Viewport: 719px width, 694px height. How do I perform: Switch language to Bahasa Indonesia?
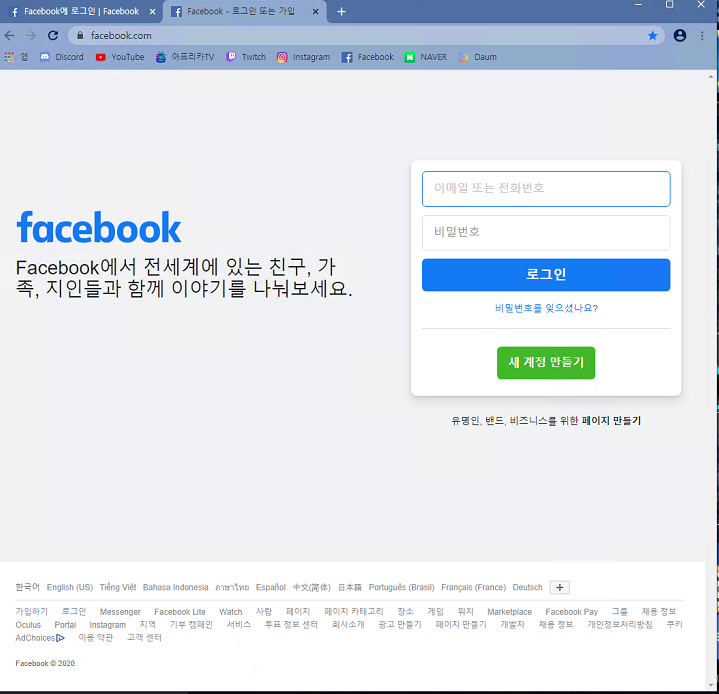pyautogui.click(x=176, y=587)
